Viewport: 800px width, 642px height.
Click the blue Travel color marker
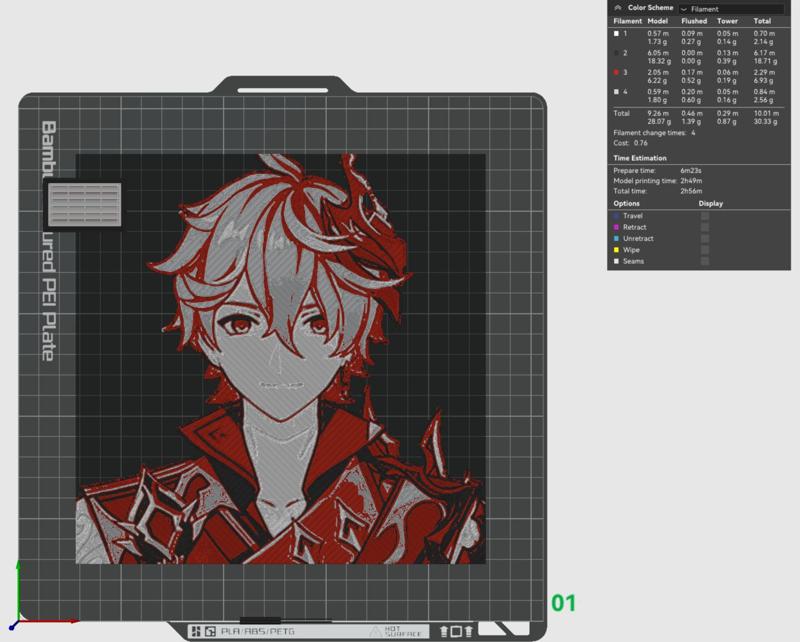pos(616,216)
